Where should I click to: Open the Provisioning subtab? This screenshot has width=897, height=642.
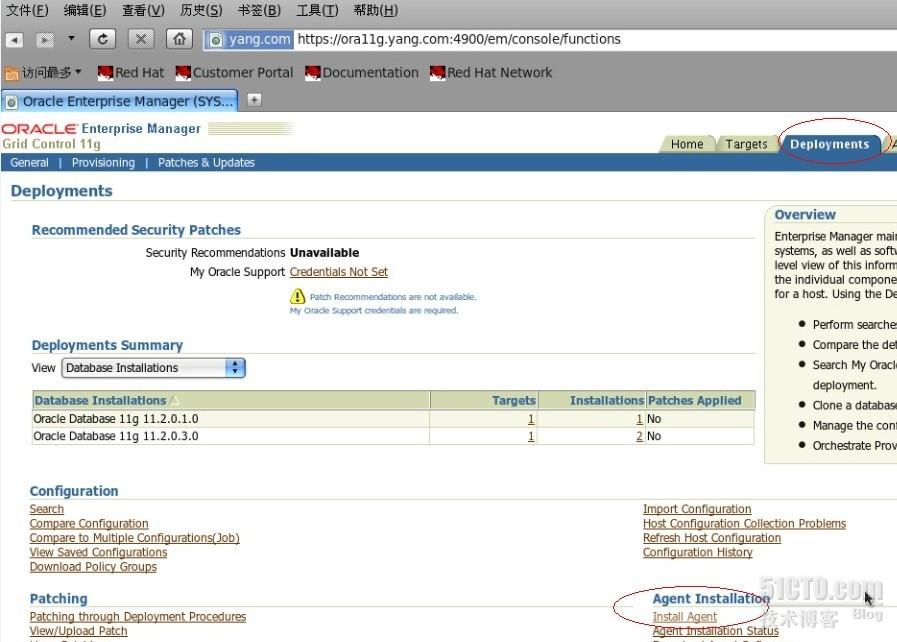[x=104, y=163]
